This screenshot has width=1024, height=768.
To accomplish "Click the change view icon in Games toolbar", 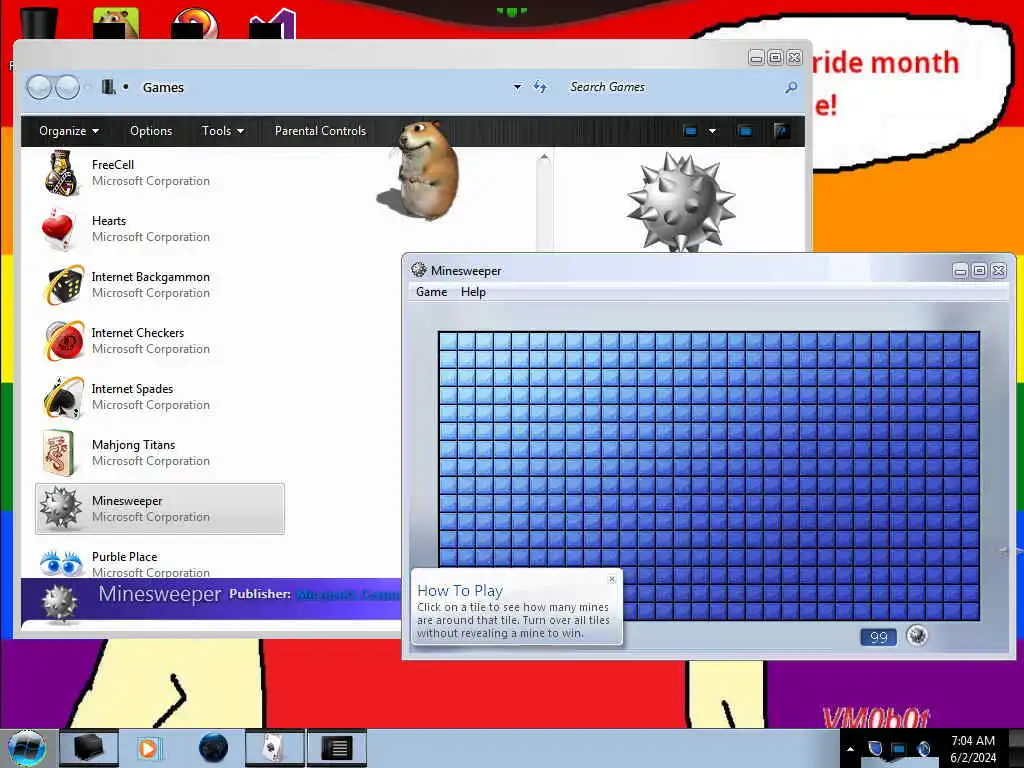I will click(x=690, y=131).
